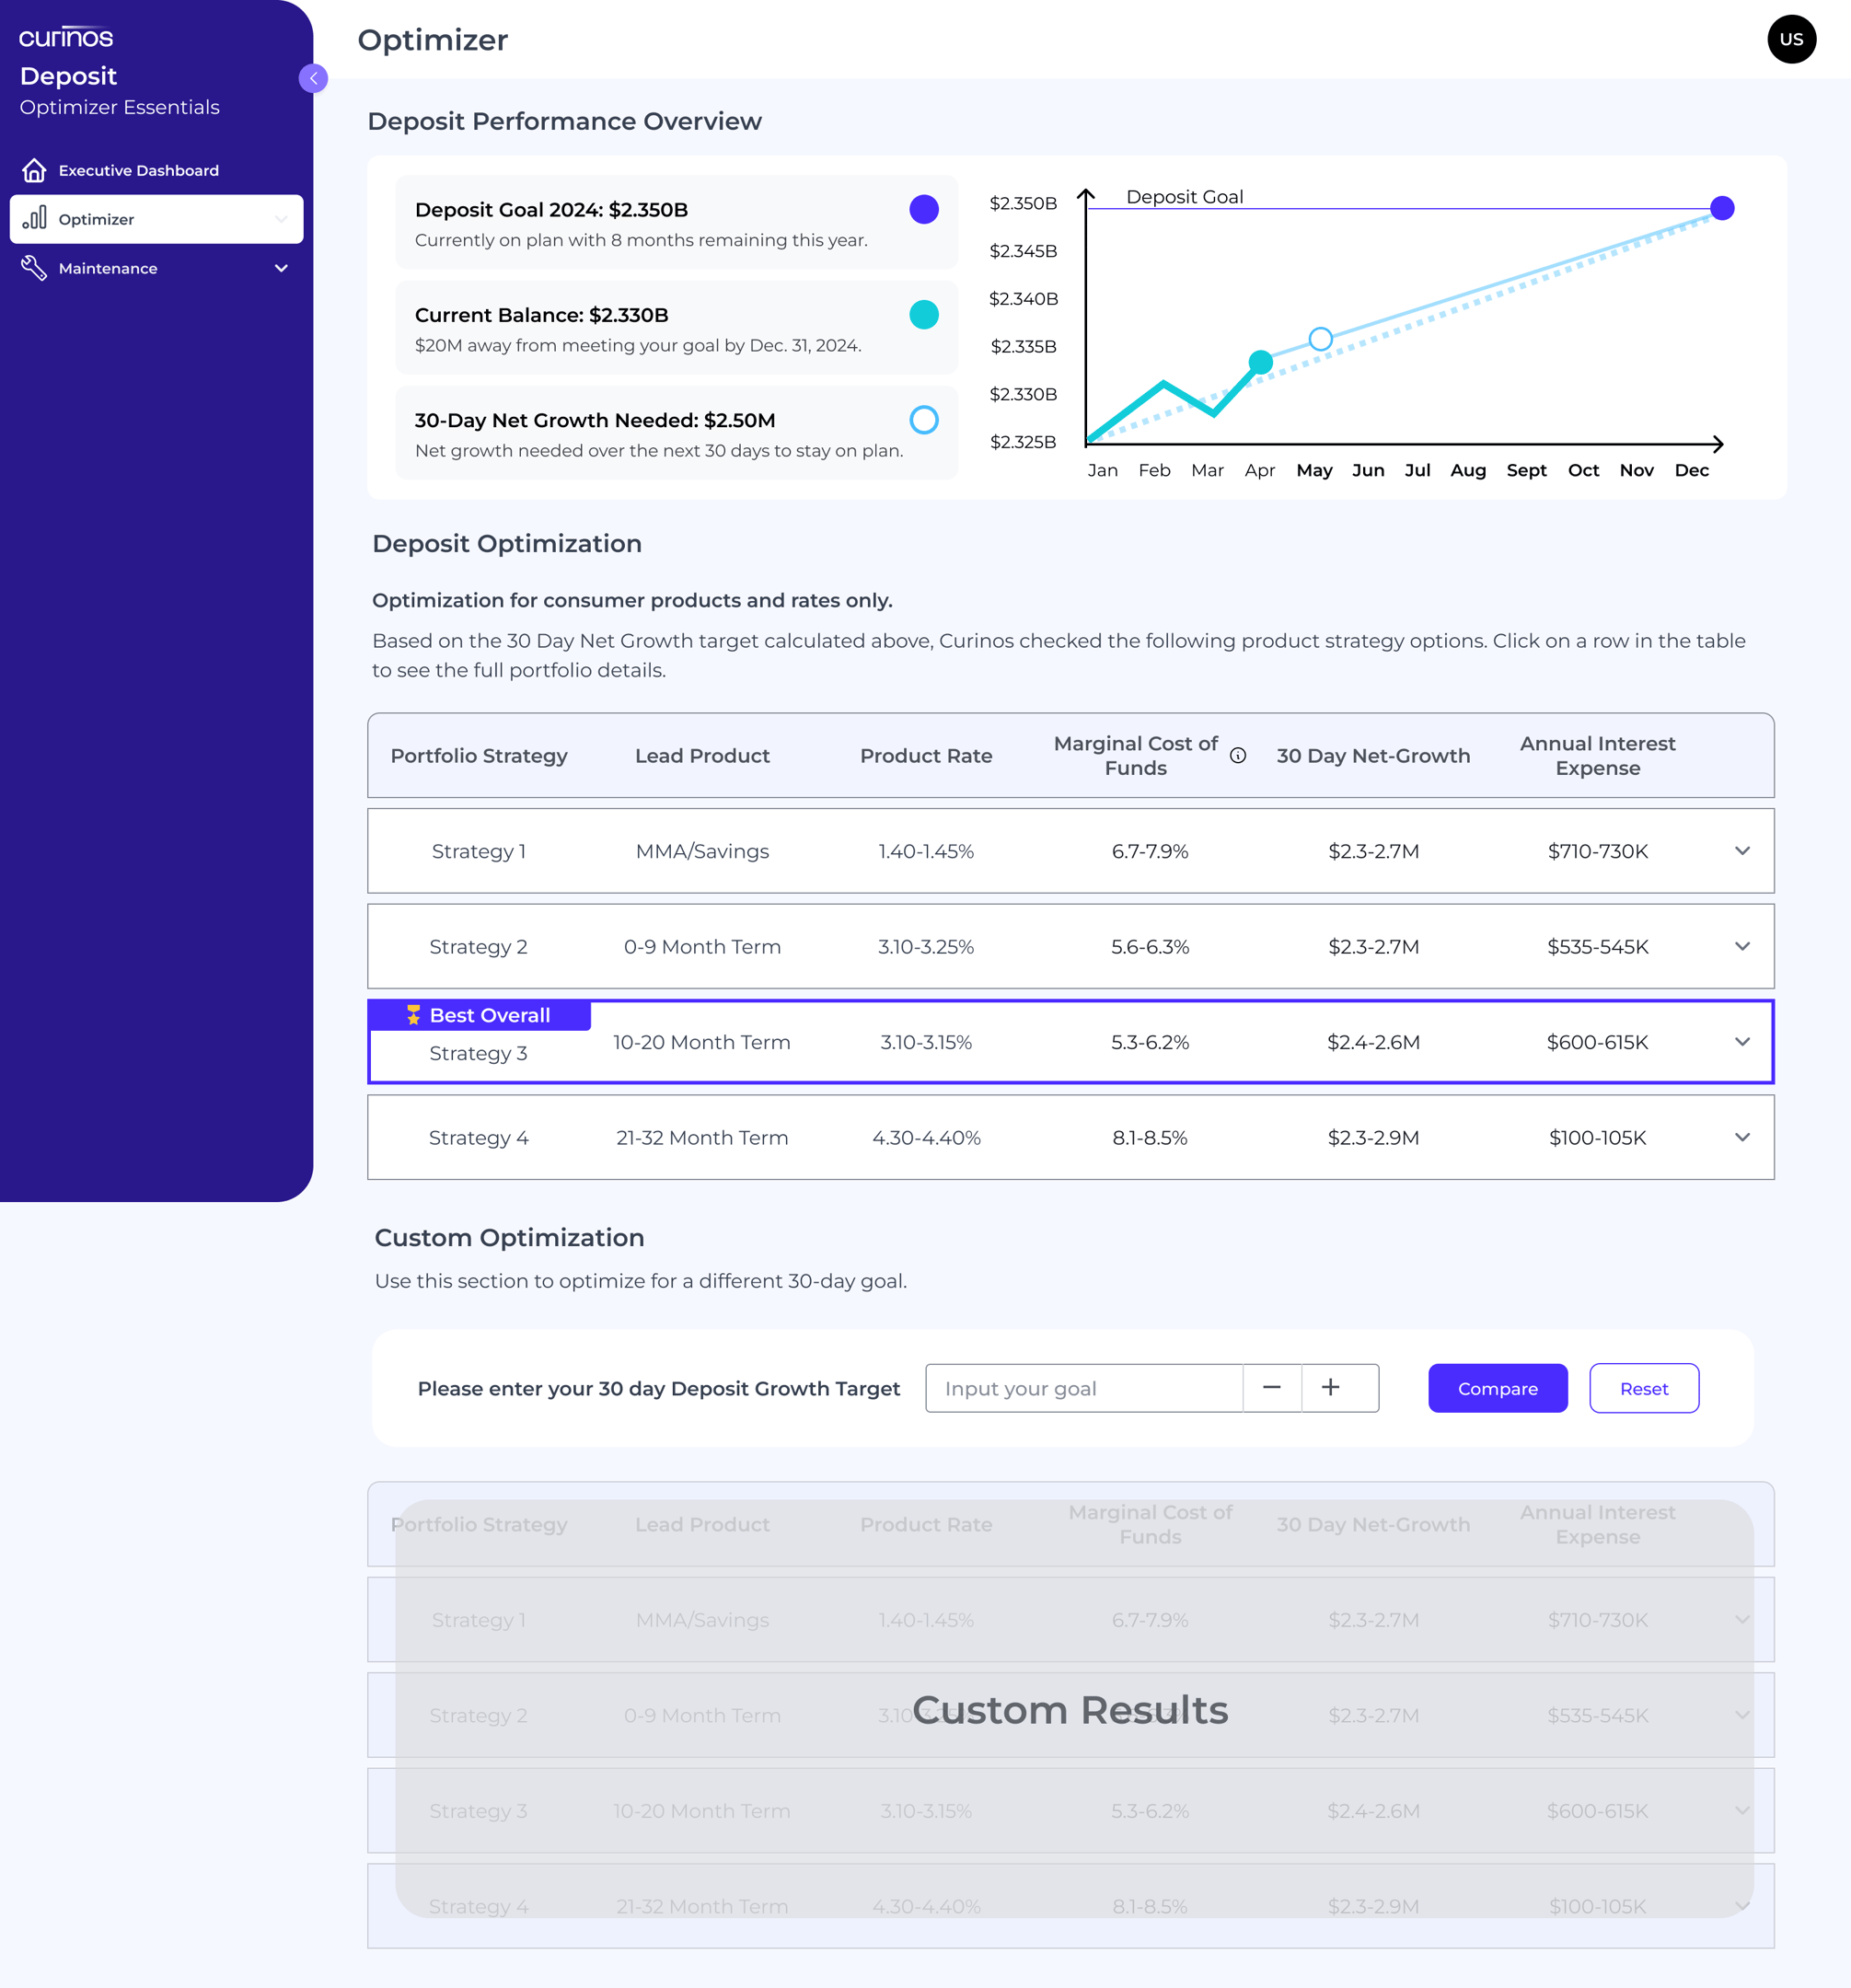Click the Maintenance wrench icon

point(34,268)
